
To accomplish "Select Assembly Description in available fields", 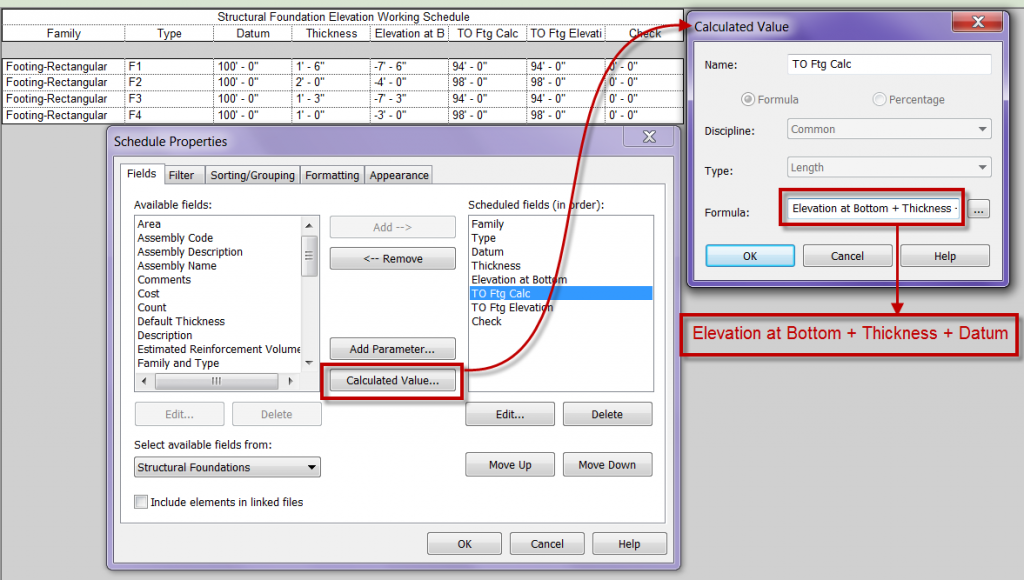I will [189, 251].
